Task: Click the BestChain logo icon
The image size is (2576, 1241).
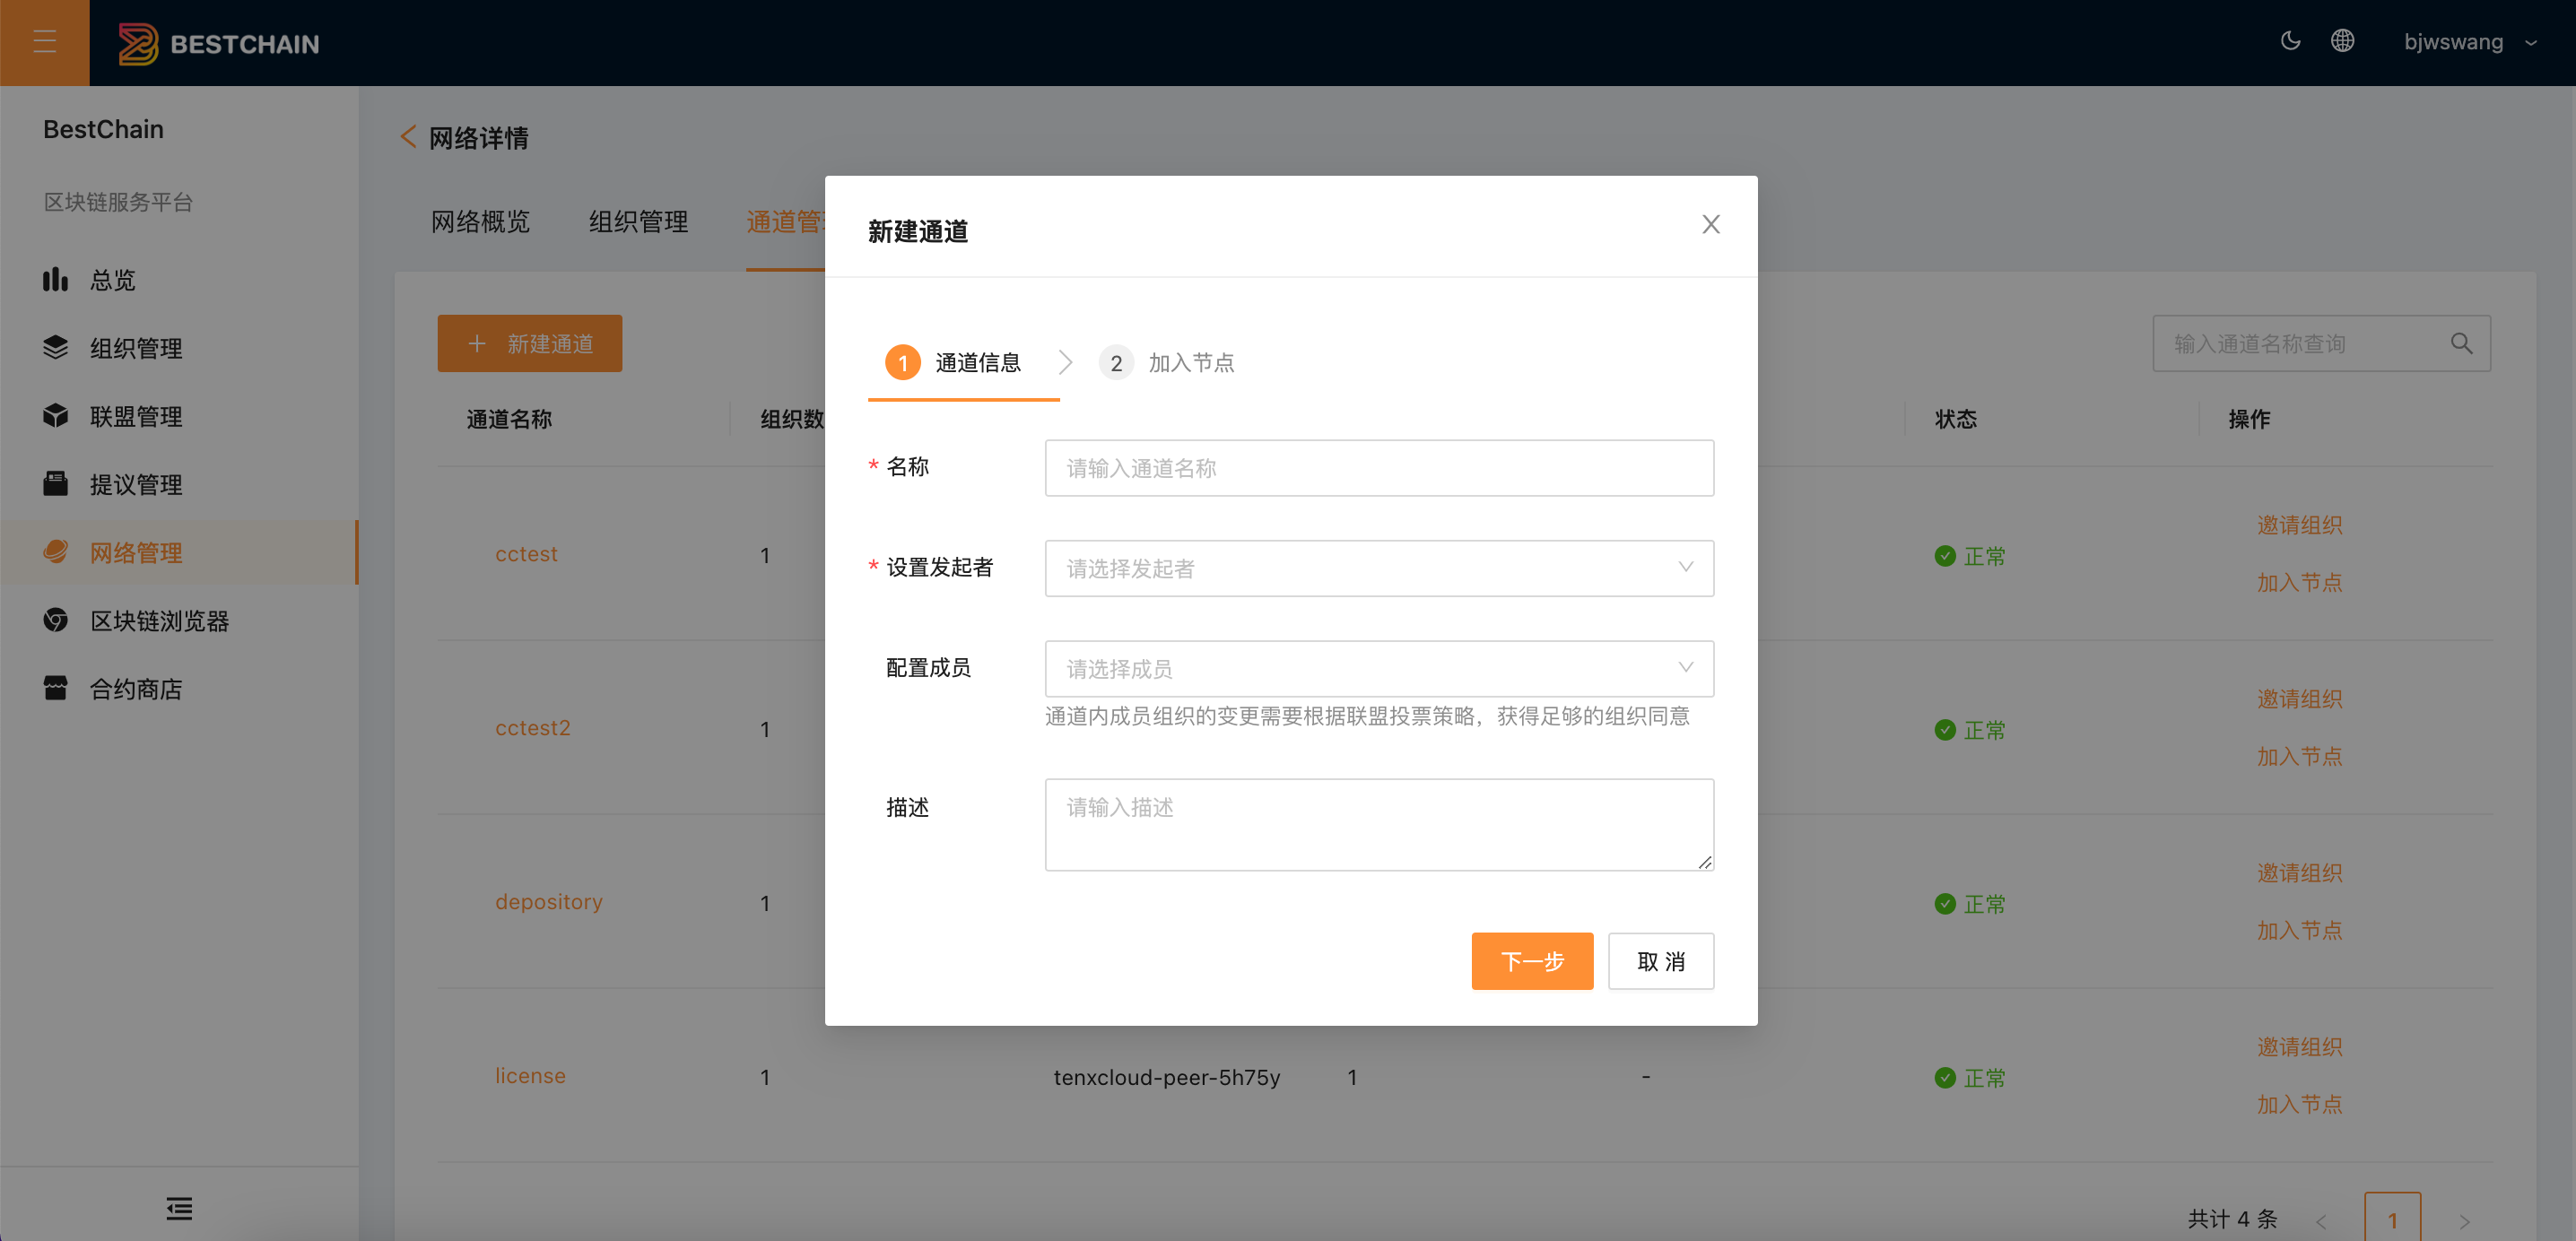Action: point(138,43)
